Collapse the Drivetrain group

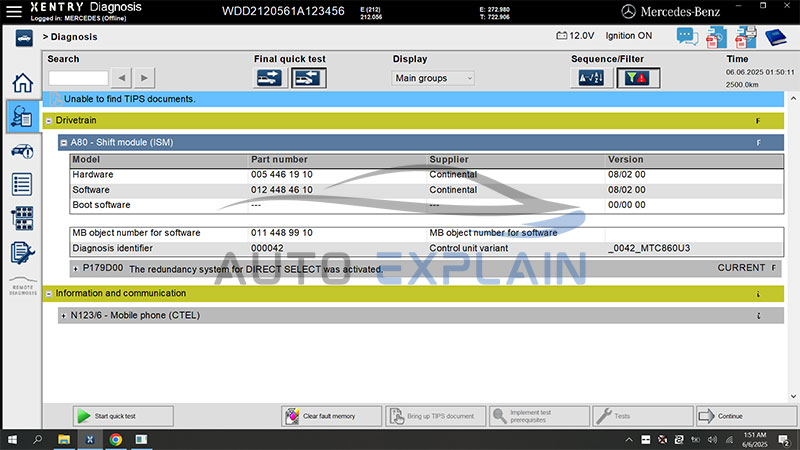point(49,121)
